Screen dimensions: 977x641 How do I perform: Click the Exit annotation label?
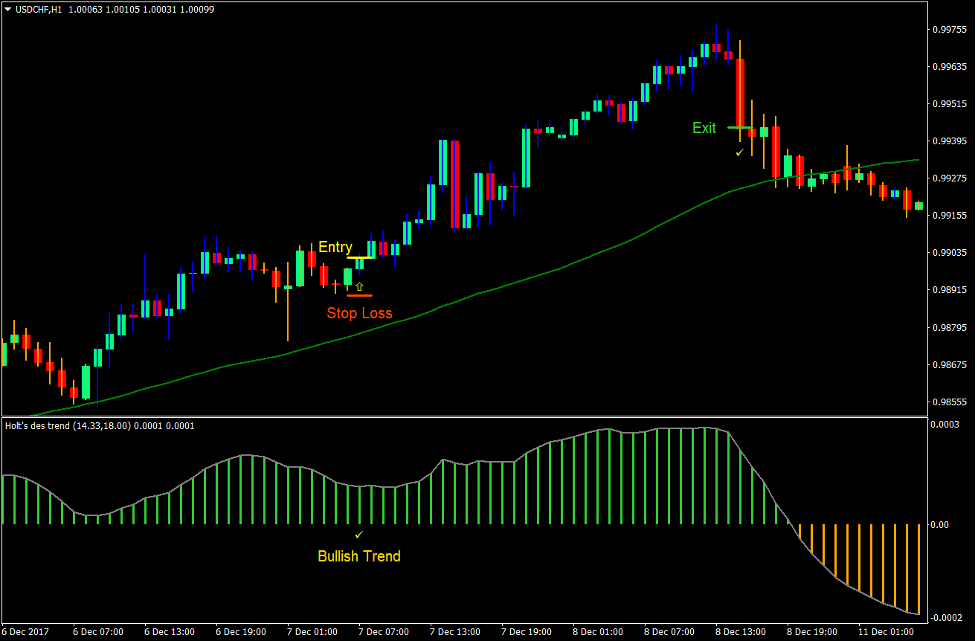point(703,128)
